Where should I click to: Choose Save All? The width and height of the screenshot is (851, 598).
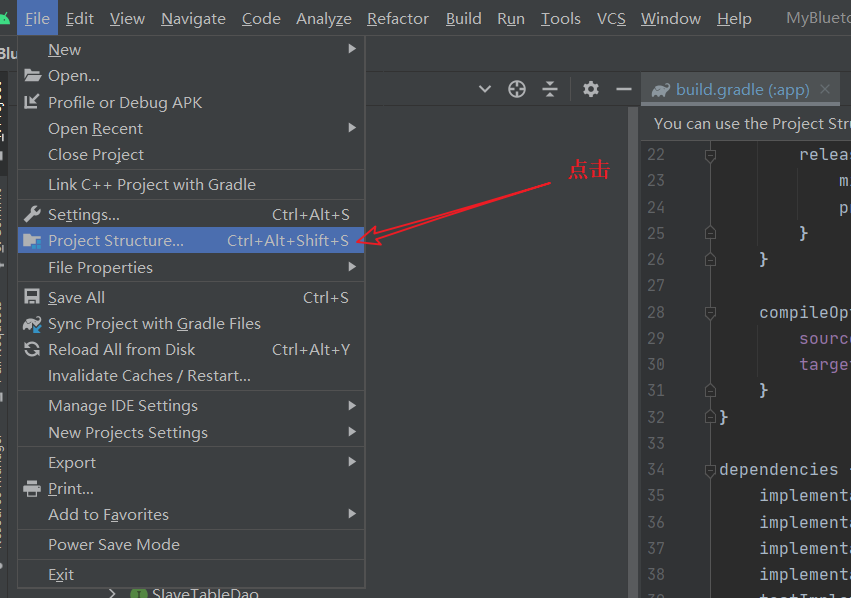(191, 297)
